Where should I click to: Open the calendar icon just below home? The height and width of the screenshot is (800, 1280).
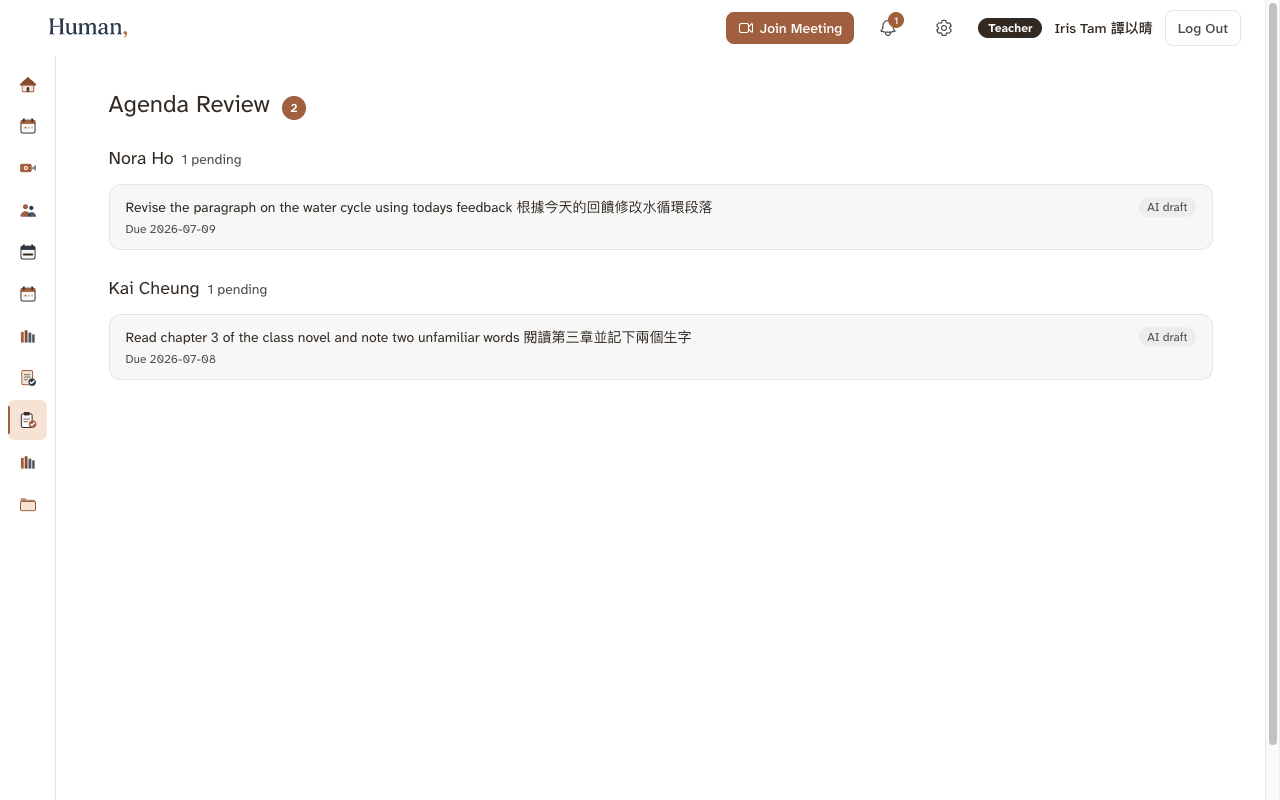[28, 127]
